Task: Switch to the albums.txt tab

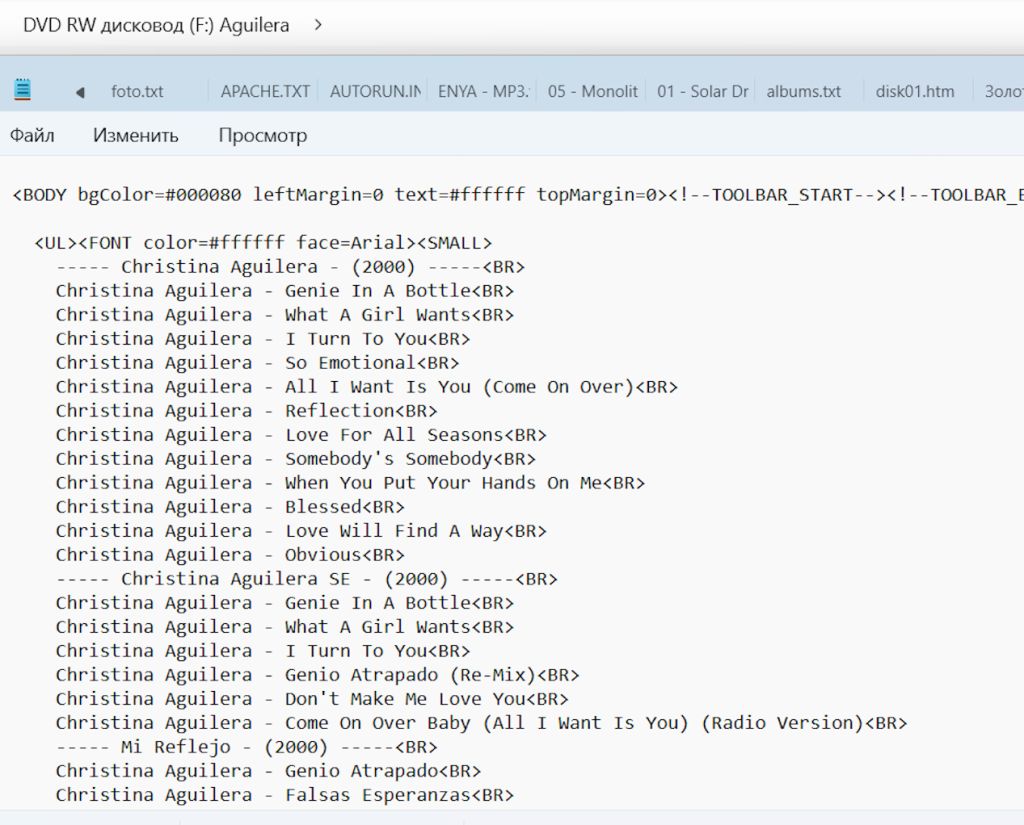Action: tap(804, 91)
